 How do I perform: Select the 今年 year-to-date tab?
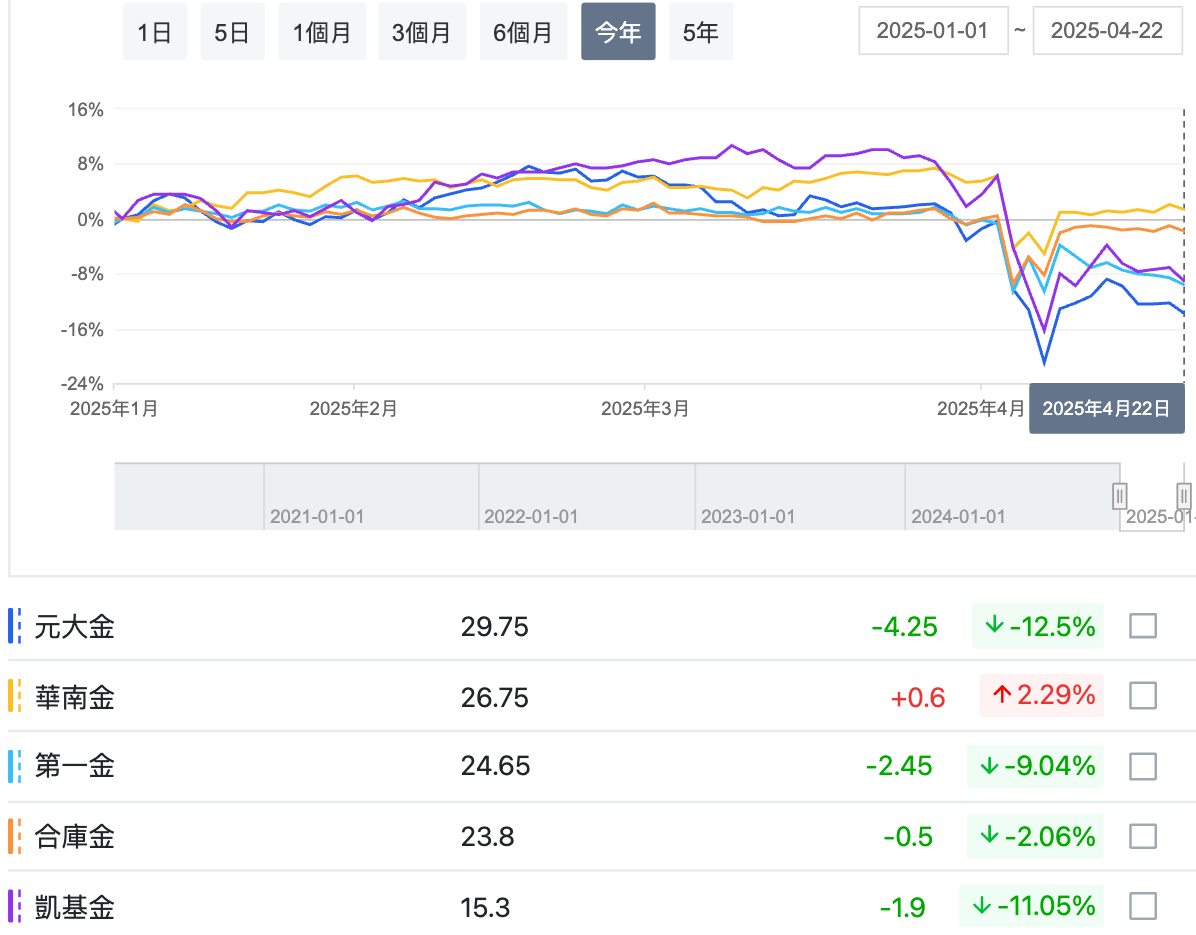tap(618, 32)
